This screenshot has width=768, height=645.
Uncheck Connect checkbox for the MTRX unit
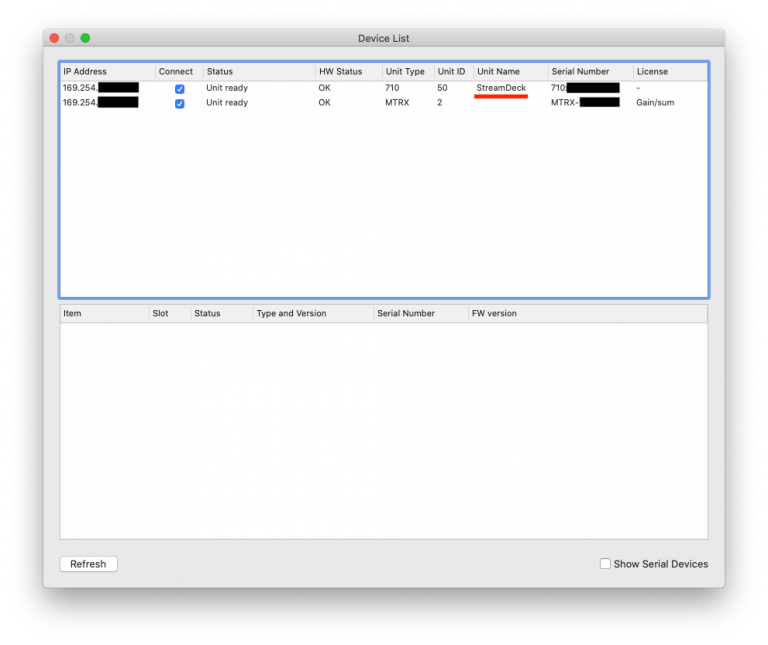[x=180, y=104]
